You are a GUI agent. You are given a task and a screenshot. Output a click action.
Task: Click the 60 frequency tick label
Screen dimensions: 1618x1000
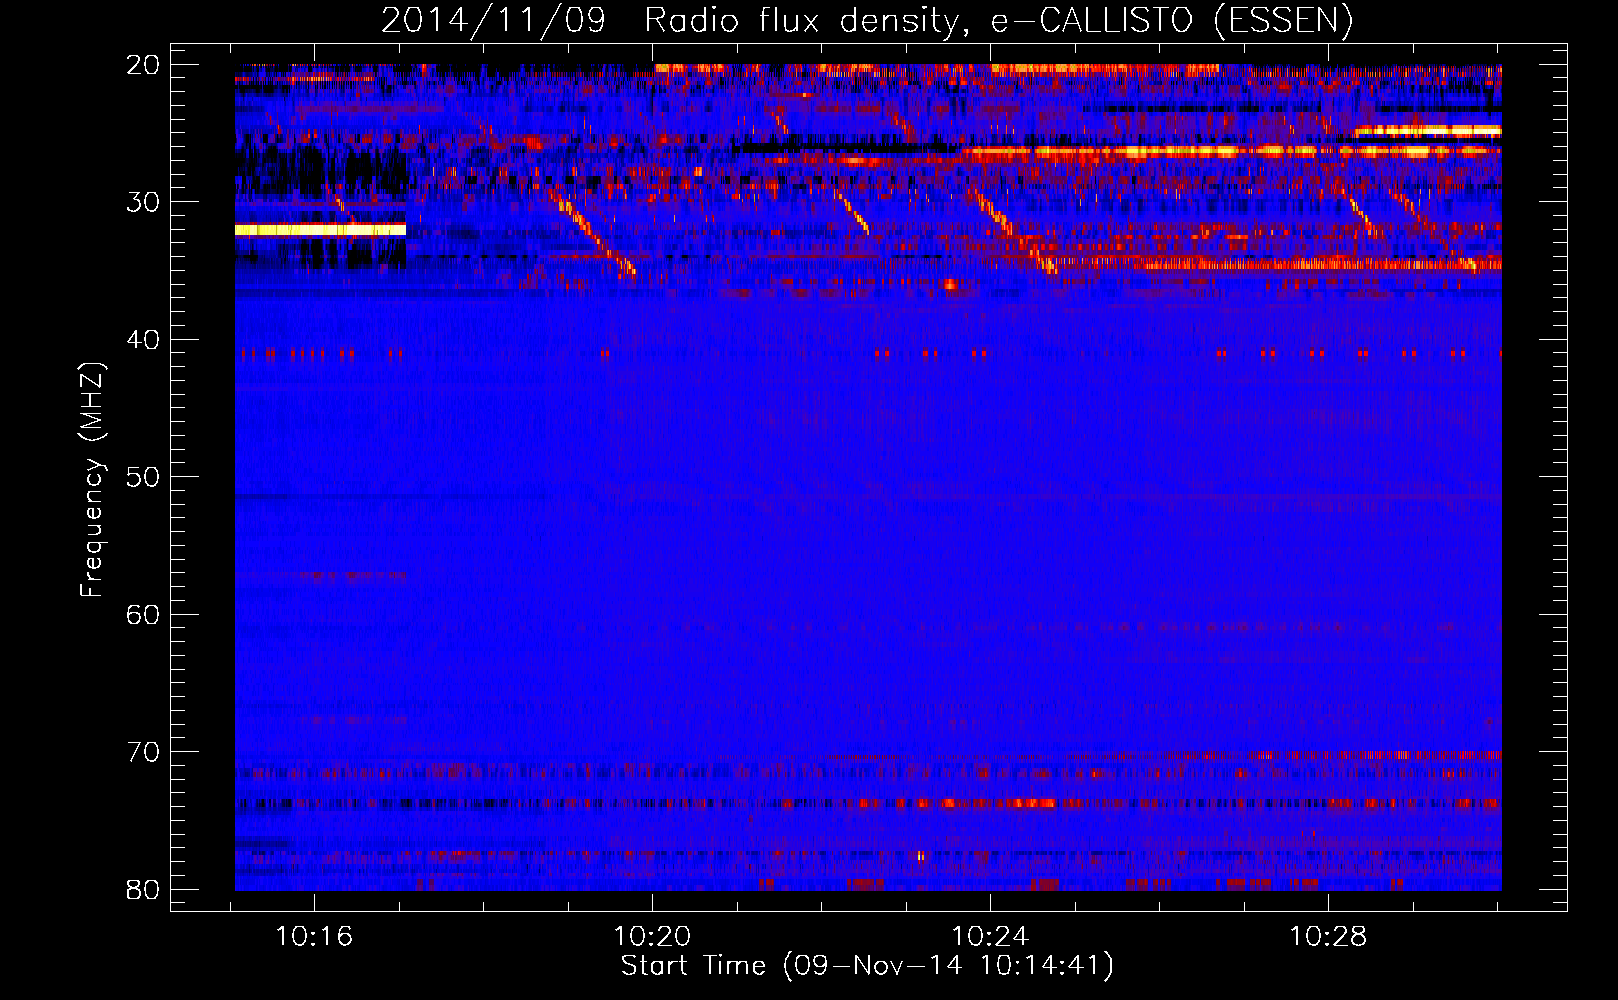(x=143, y=614)
